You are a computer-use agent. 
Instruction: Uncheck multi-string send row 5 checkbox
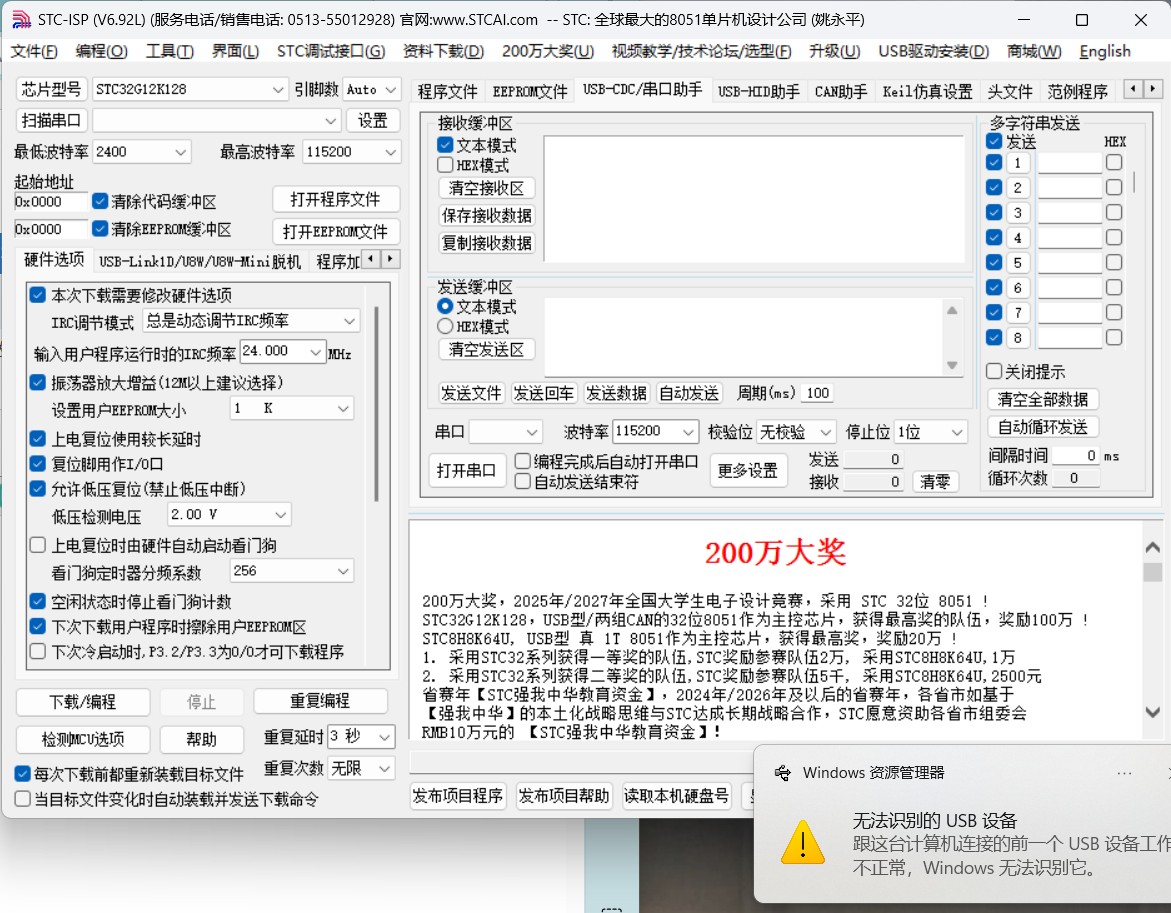coord(994,262)
